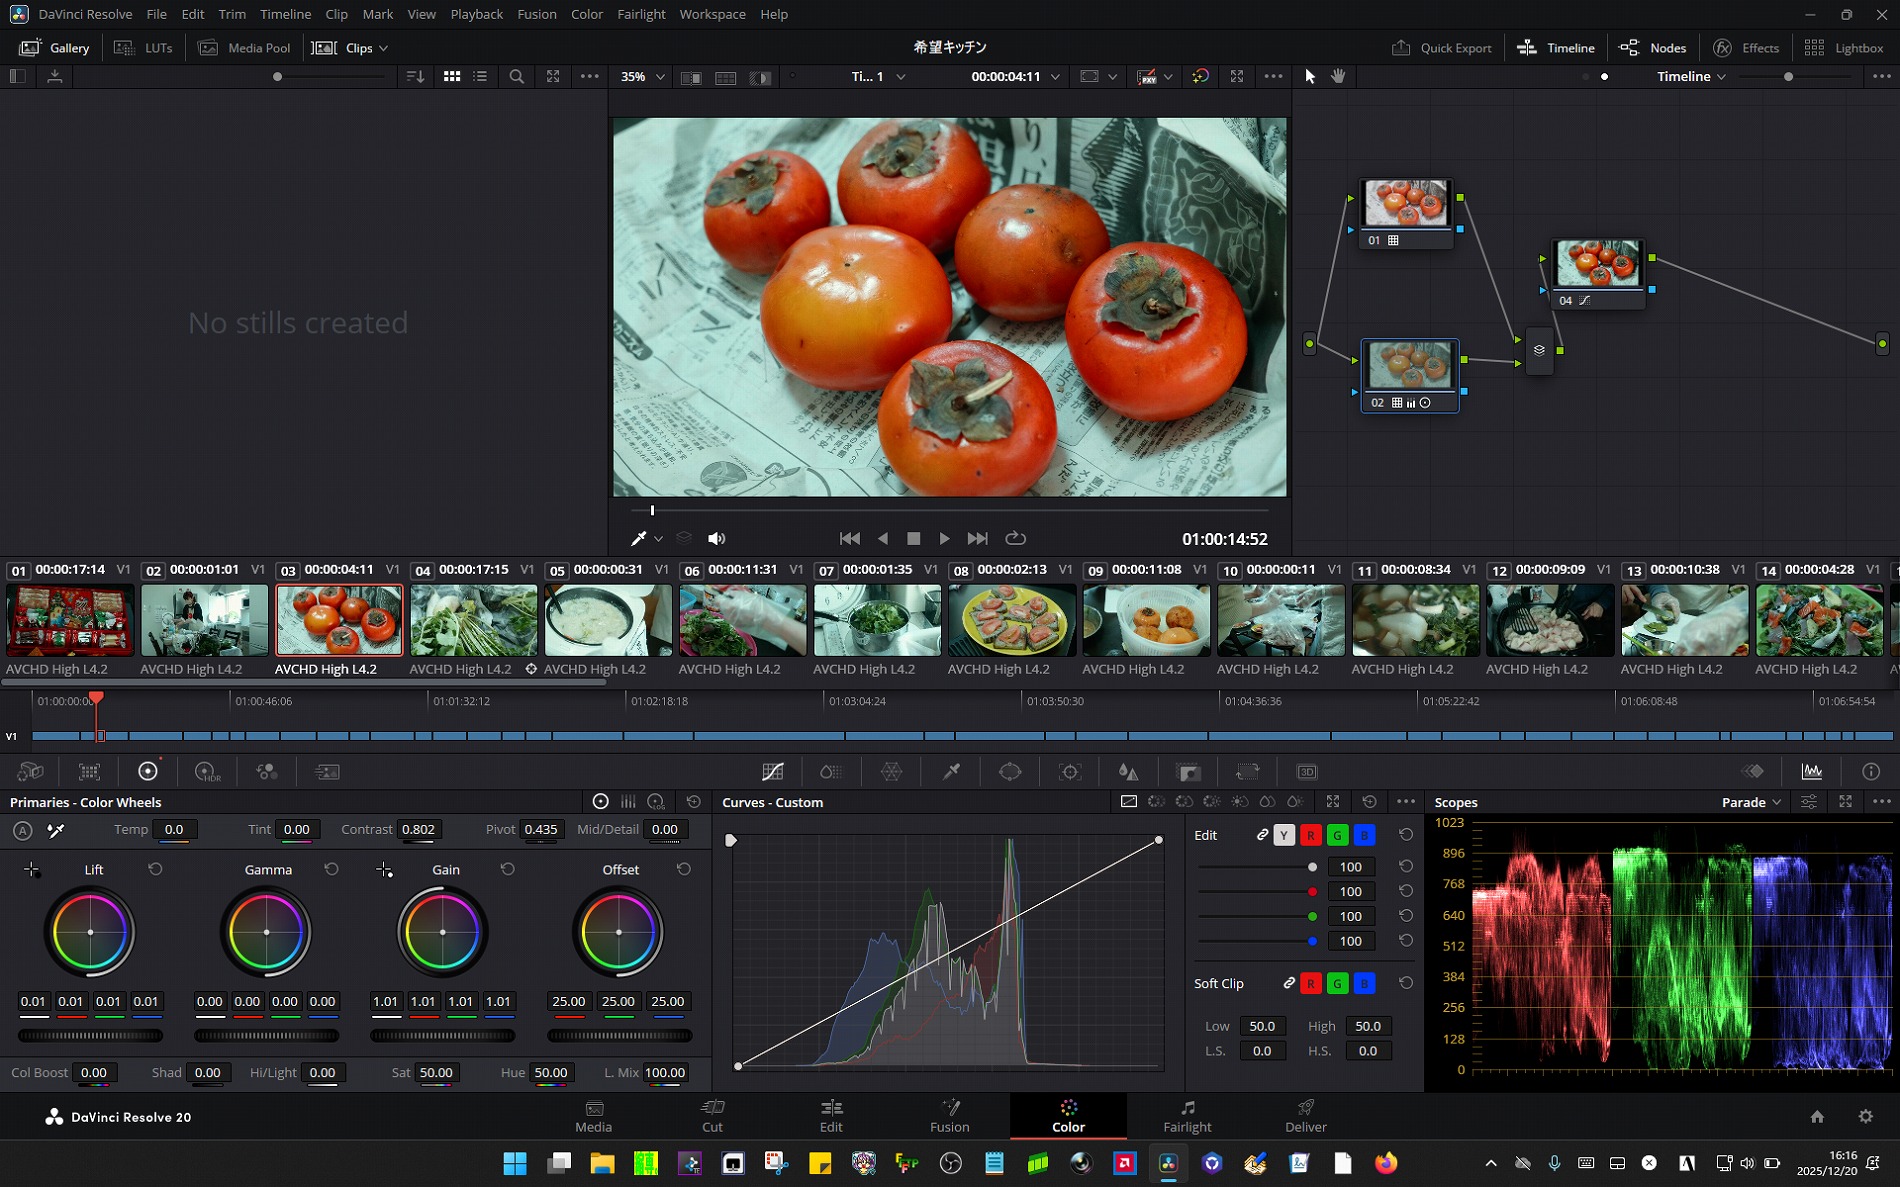Select the hand pan tool
The image size is (1900, 1187).
(x=1338, y=76)
